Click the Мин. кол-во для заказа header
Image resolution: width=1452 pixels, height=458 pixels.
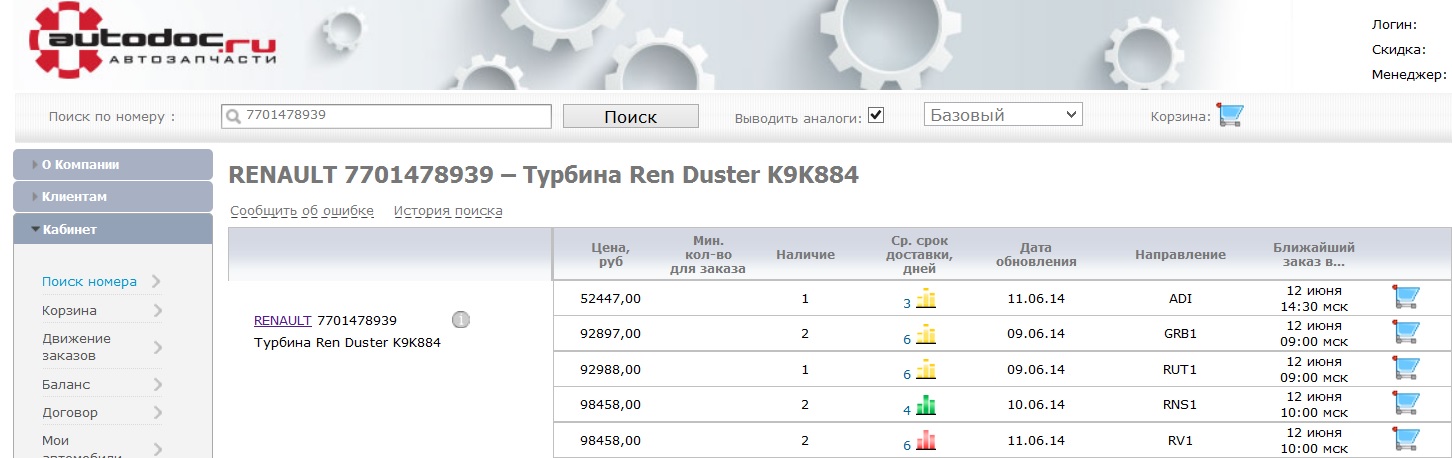point(707,255)
